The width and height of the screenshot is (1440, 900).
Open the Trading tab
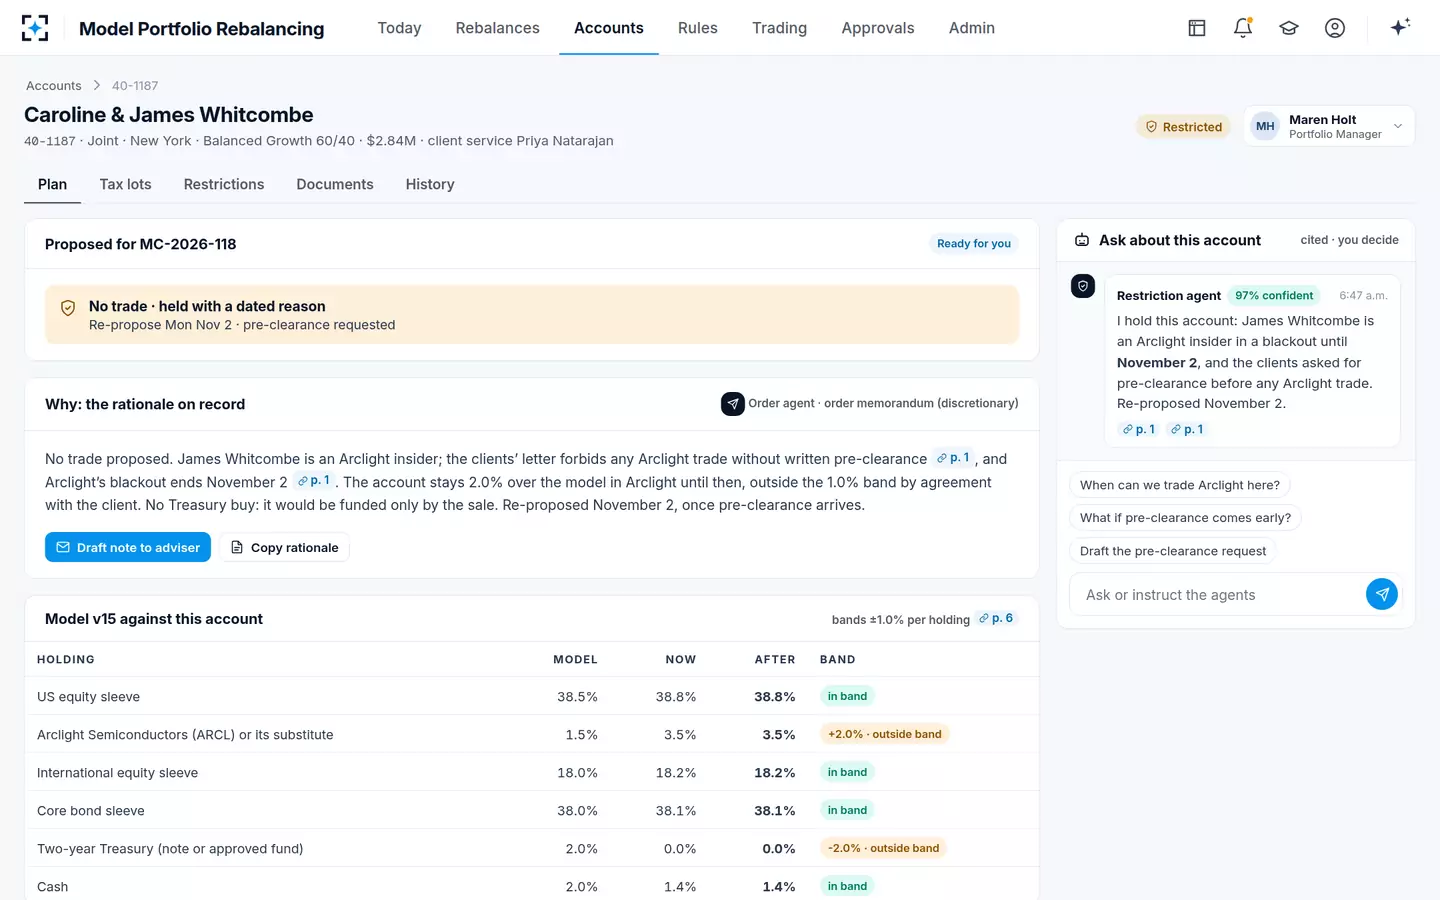pyautogui.click(x=779, y=28)
